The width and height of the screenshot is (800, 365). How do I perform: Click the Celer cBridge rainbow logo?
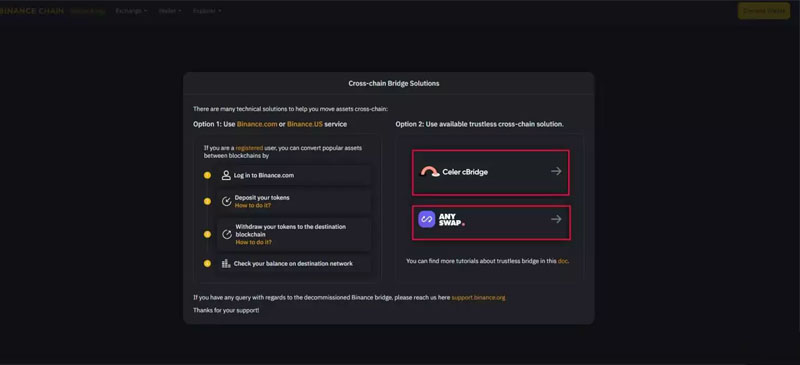tap(430, 172)
